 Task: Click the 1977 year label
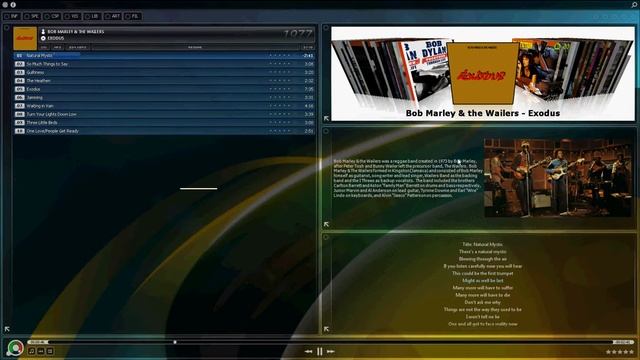298,35
